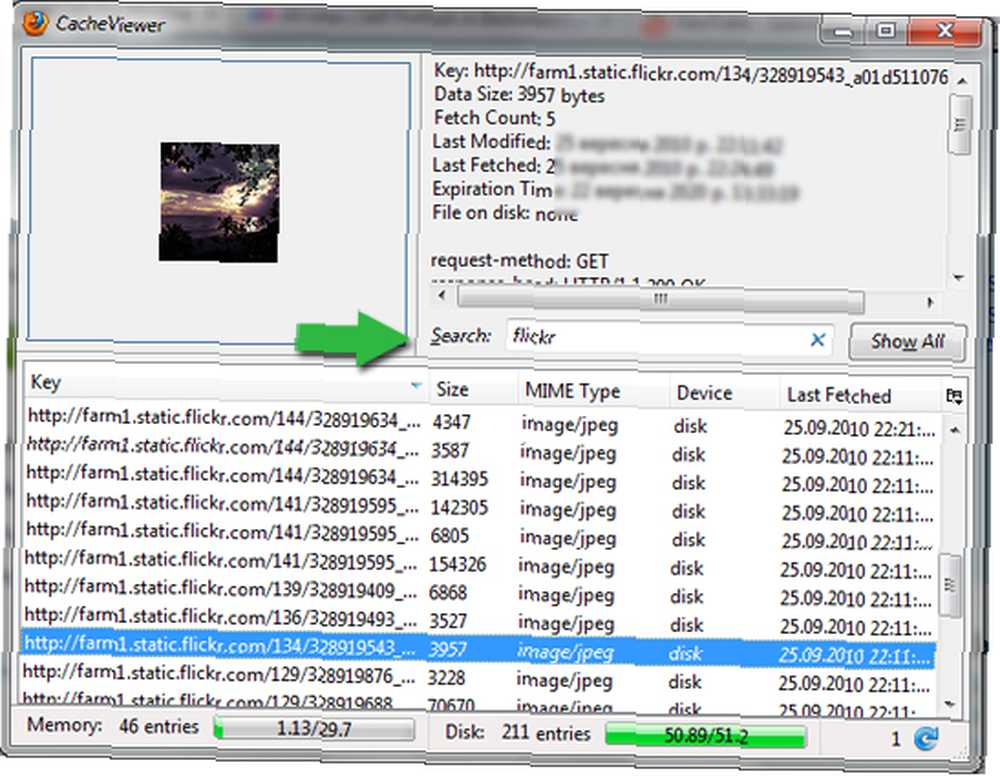Image resolution: width=1000 pixels, height=776 pixels.
Task: Click the Key URL line in the details pane
Action: tap(691, 73)
